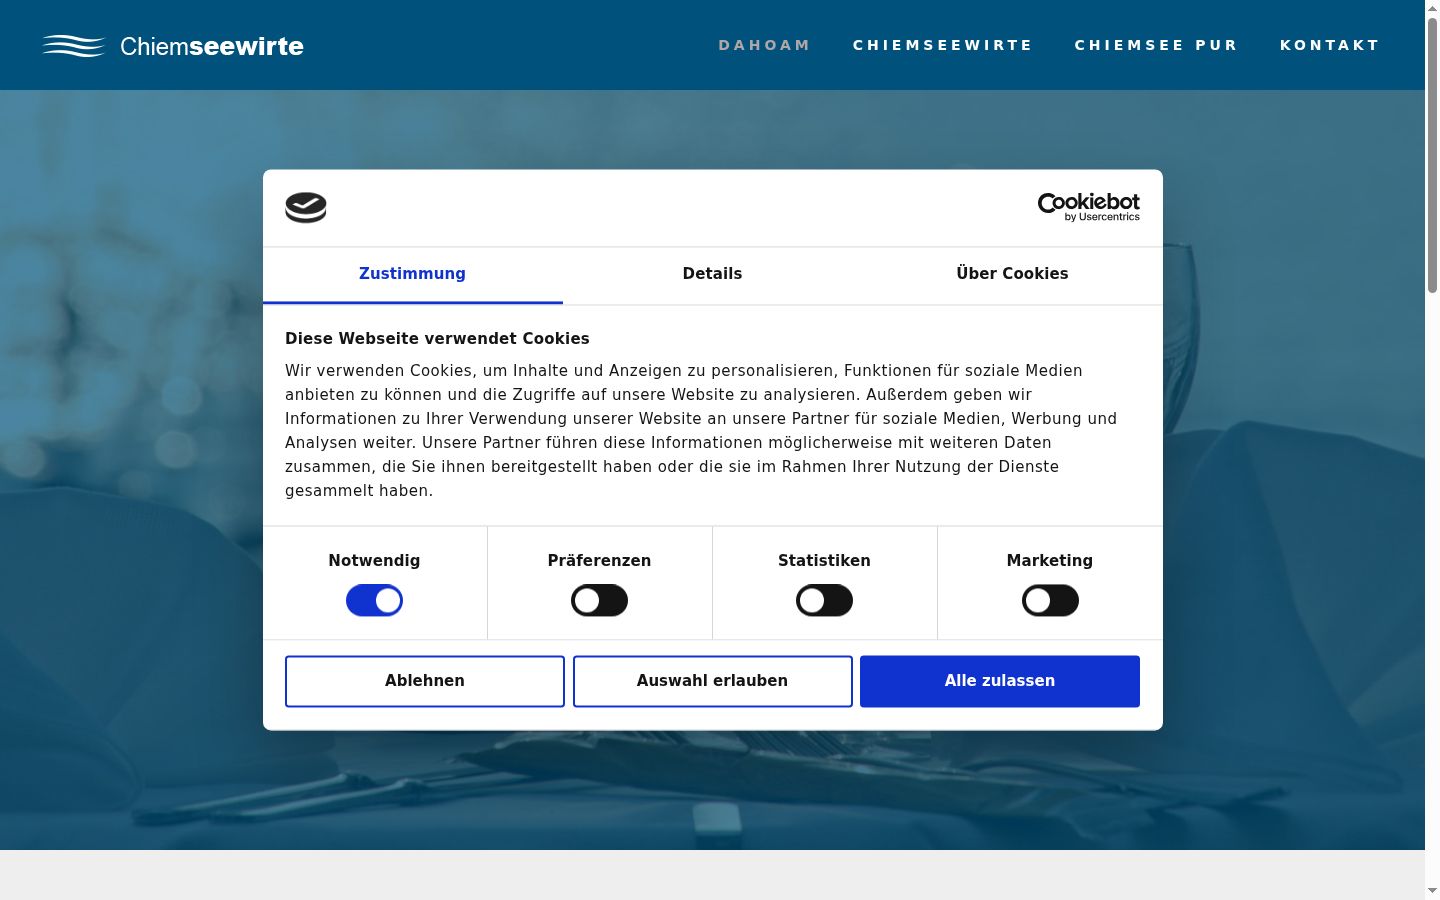This screenshot has height=900, width=1440.
Task: Toggle the Notwendig cookie switch
Action: (x=374, y=601)
